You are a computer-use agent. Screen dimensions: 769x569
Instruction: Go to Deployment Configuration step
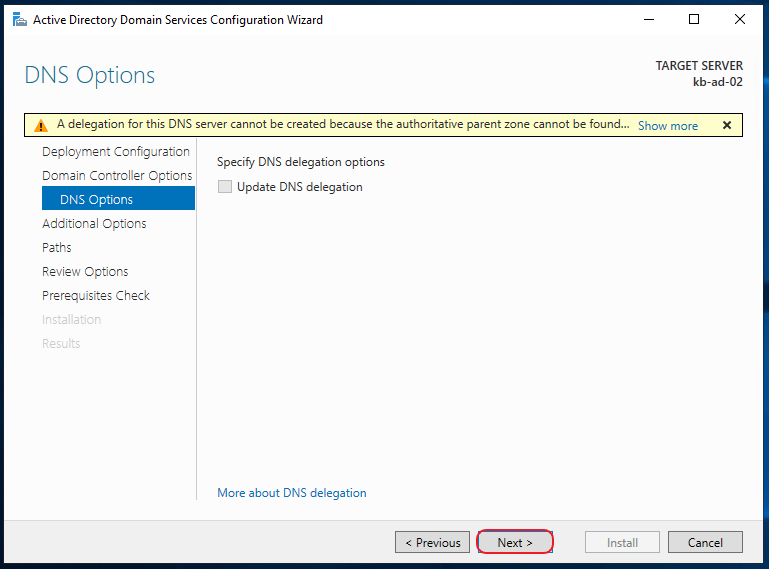pos(116,152)
